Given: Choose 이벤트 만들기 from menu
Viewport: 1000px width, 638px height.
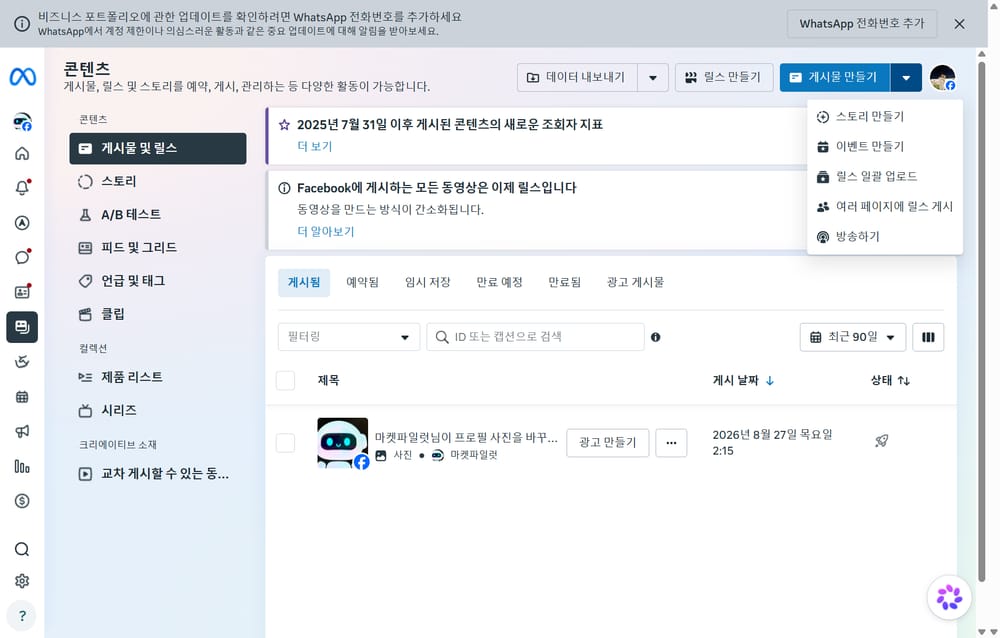Looking at the screenshot, I should coord(885,147).
